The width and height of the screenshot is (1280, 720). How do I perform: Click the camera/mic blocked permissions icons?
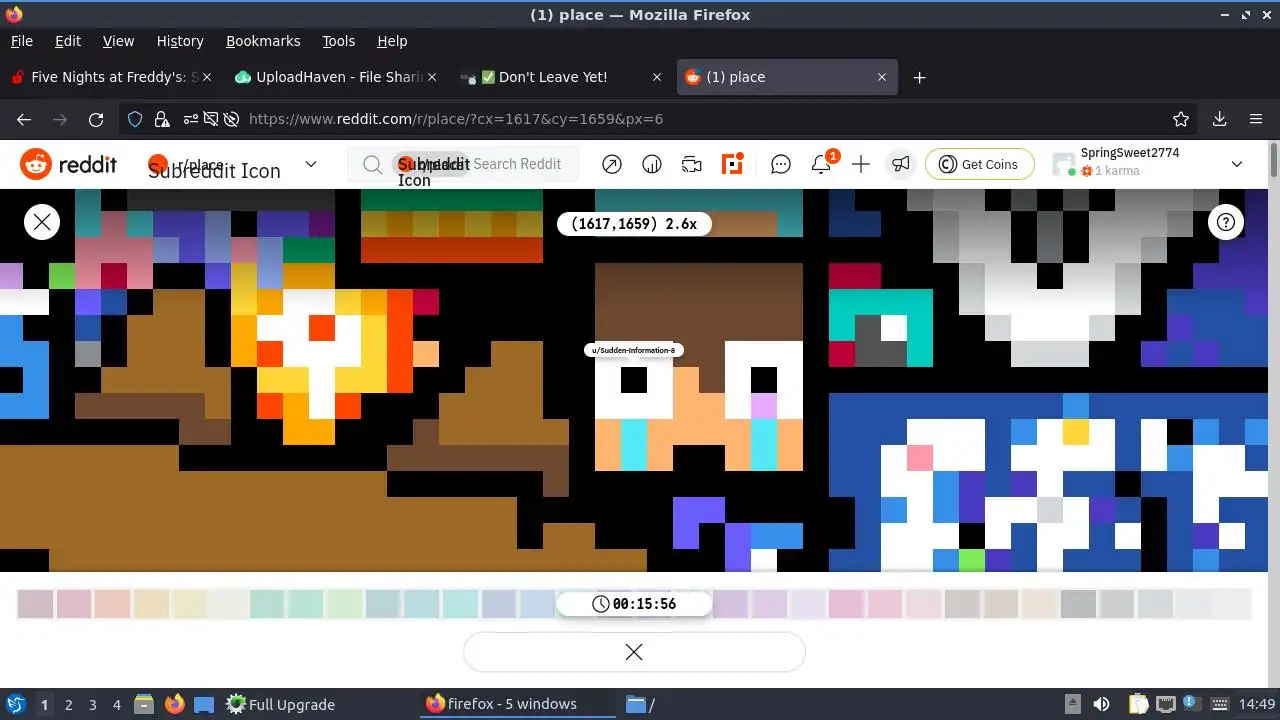[210, 119]
